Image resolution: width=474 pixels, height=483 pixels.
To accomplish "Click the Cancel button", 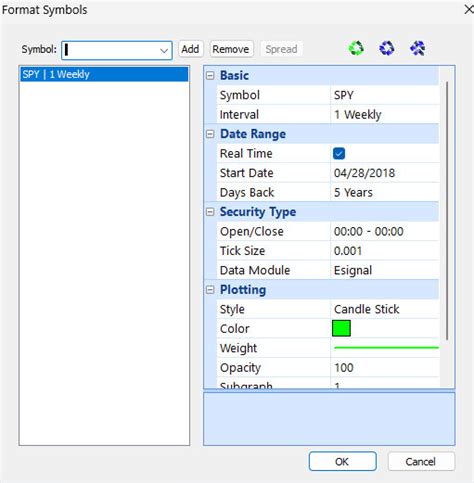I will point(421,461).
